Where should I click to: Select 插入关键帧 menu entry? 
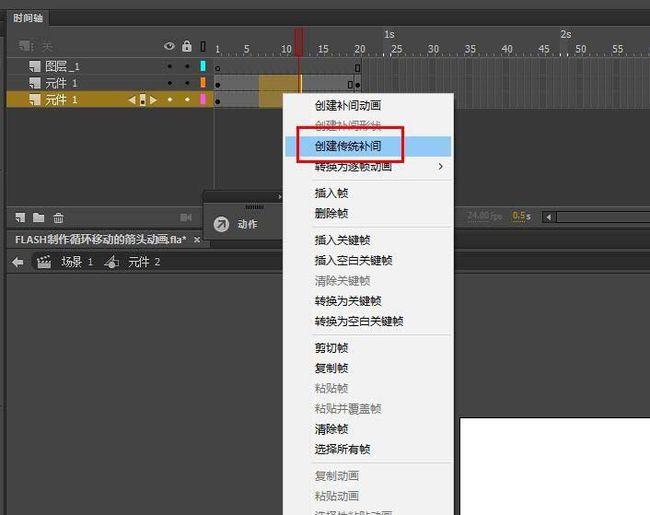pos(342,240)
